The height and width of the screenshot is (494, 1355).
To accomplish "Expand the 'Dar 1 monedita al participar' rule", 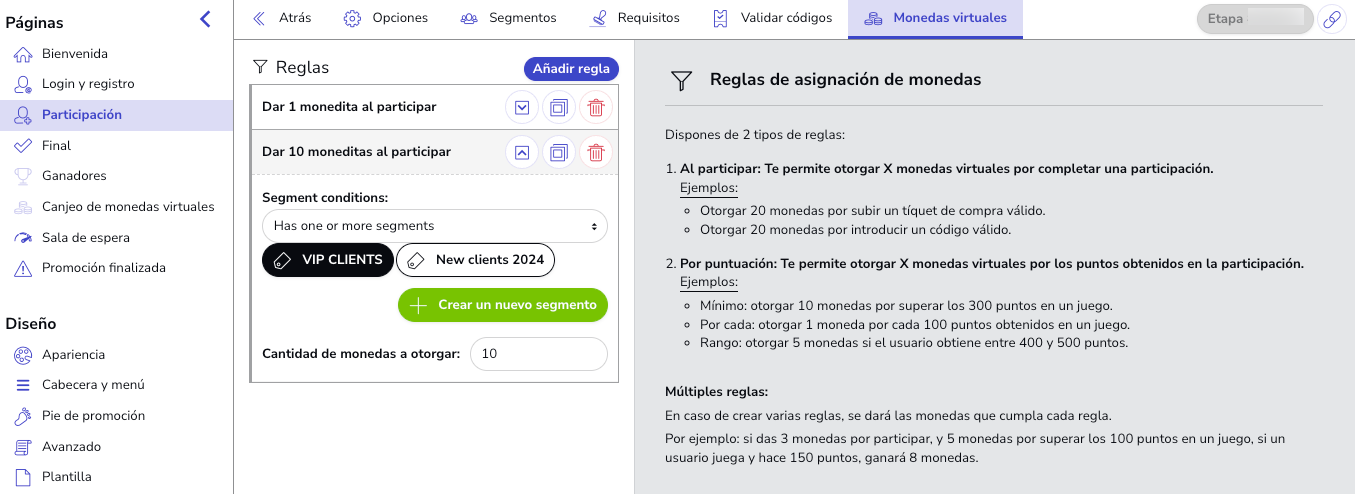I will (x=522, y=107).
